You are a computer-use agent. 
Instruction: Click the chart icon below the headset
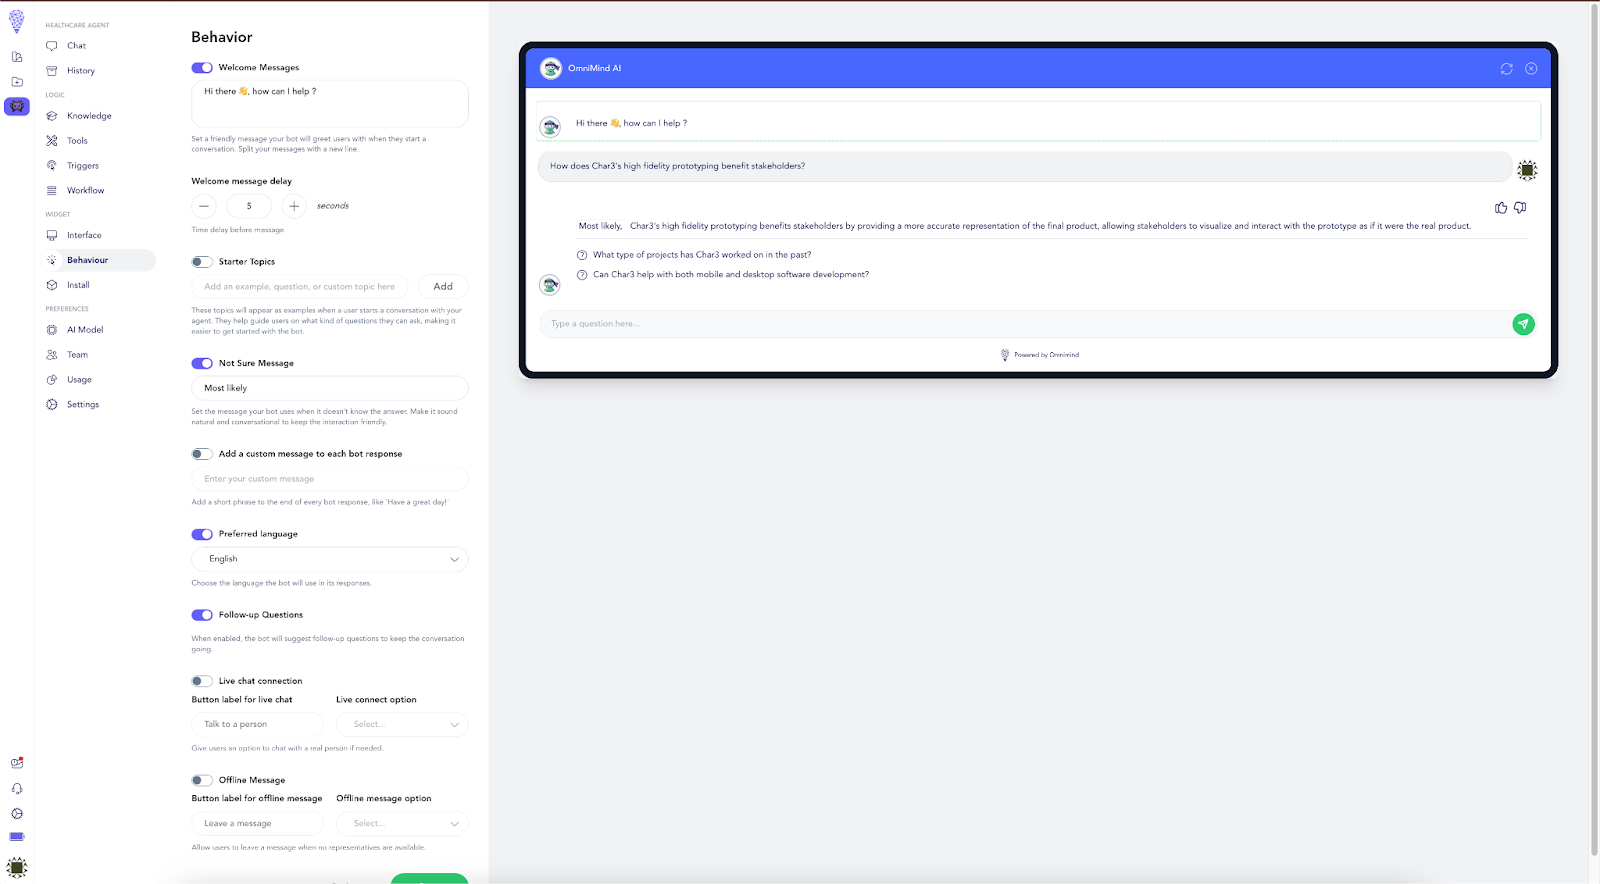tap(17, 814)
